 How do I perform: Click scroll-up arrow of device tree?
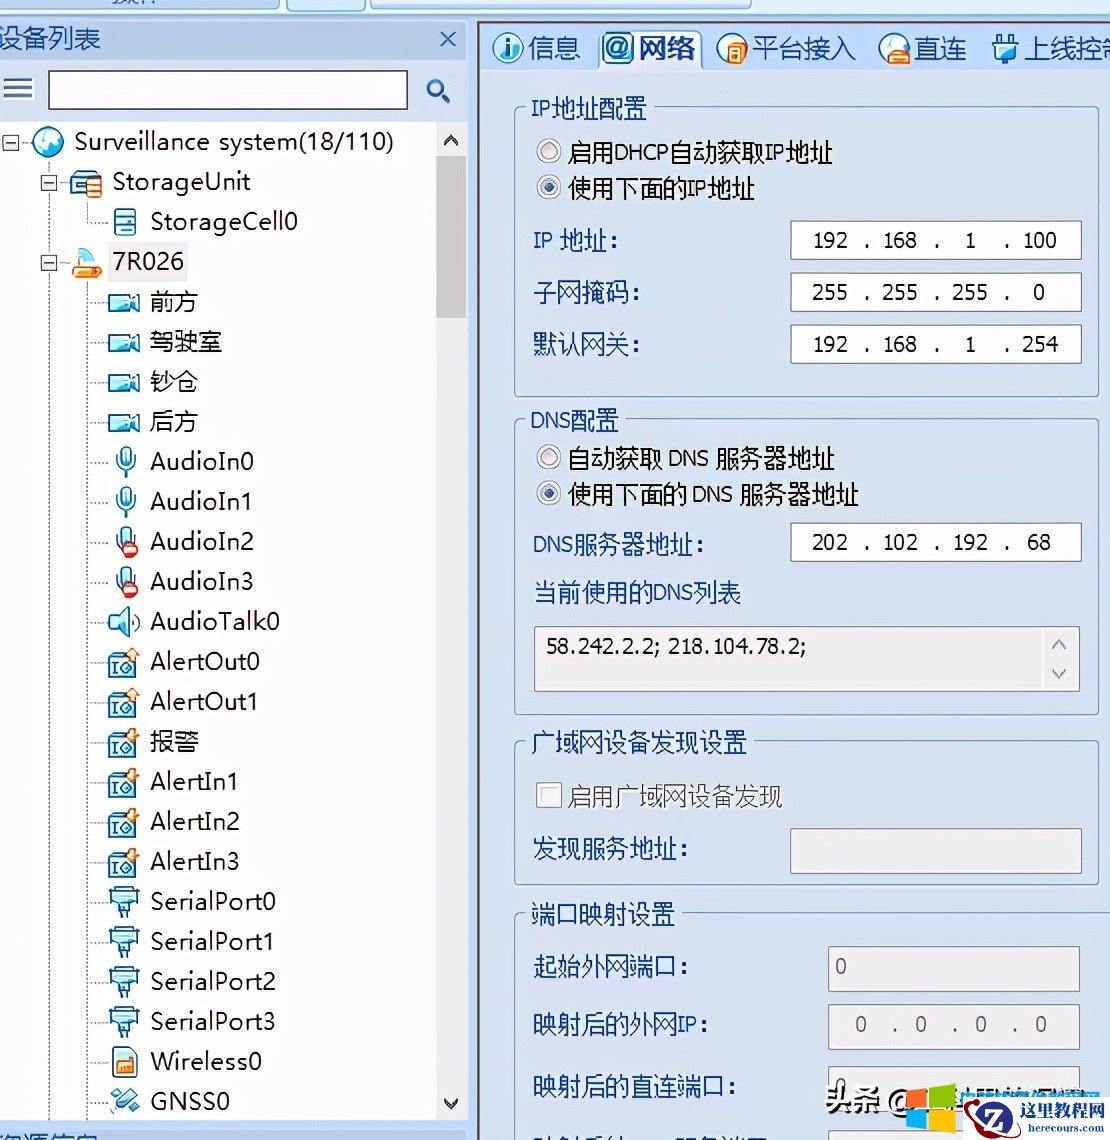451,141
